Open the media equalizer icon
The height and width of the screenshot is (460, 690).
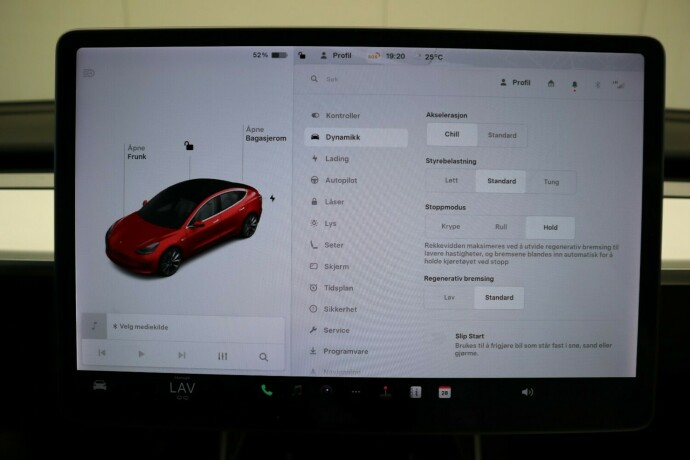pyautogui.click(x=223, y=356)
